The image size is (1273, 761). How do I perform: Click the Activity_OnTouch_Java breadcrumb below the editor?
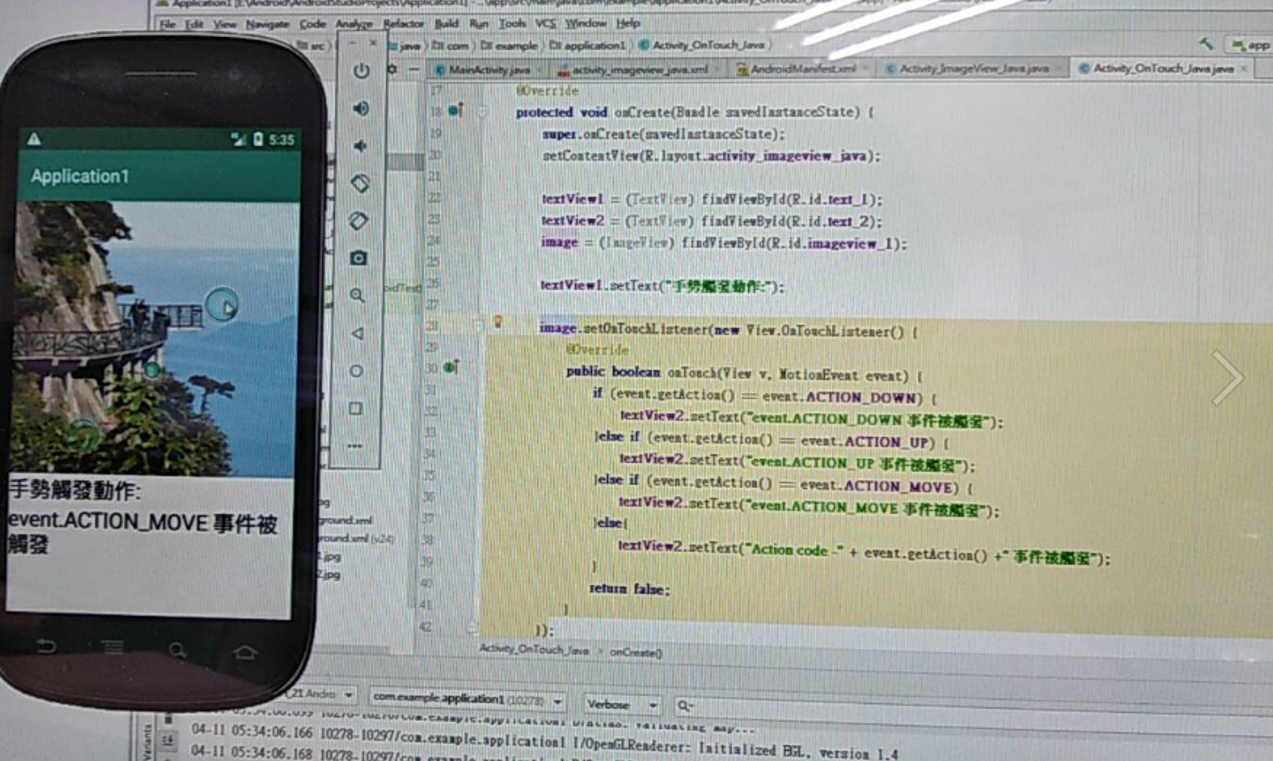tap(534, 649)
